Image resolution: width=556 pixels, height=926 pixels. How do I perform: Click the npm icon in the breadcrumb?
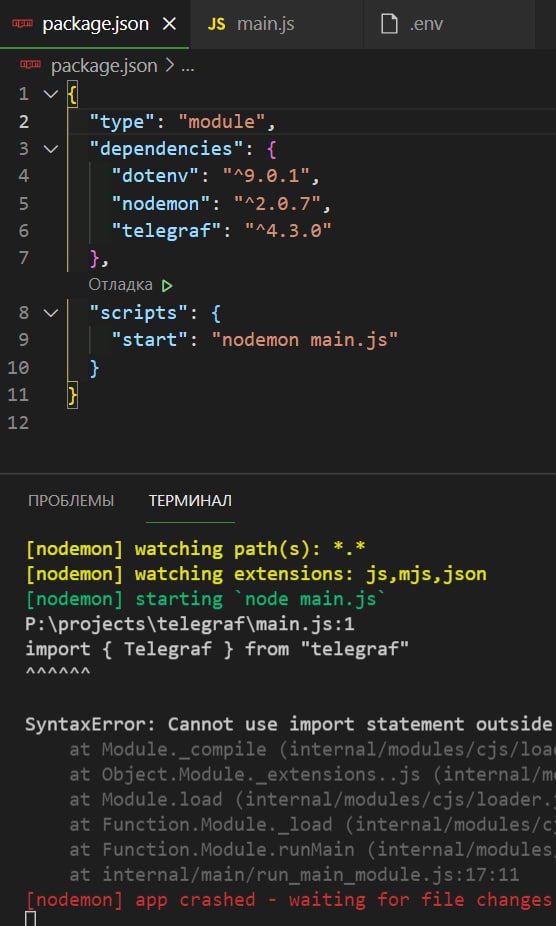[x=30, y=65]
